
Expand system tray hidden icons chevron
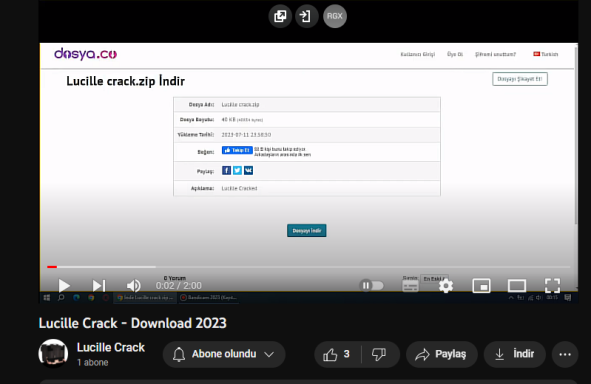pyautogui.click(x=511, y=298)
